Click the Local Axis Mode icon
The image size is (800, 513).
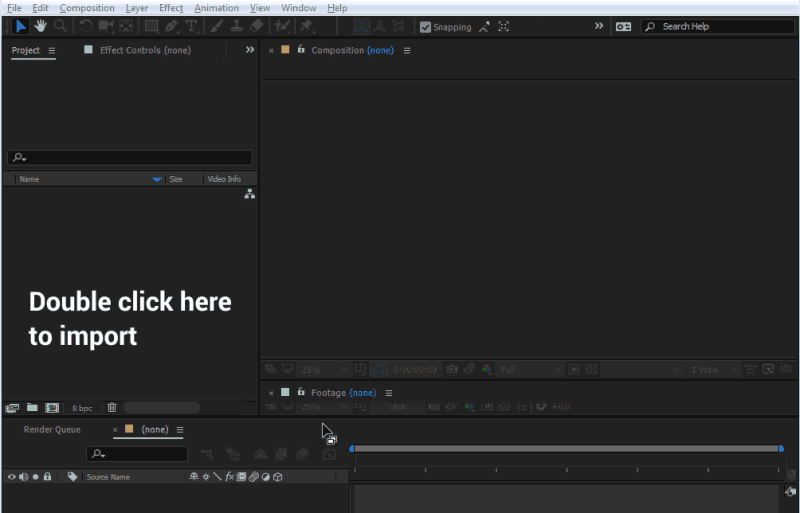361,27
